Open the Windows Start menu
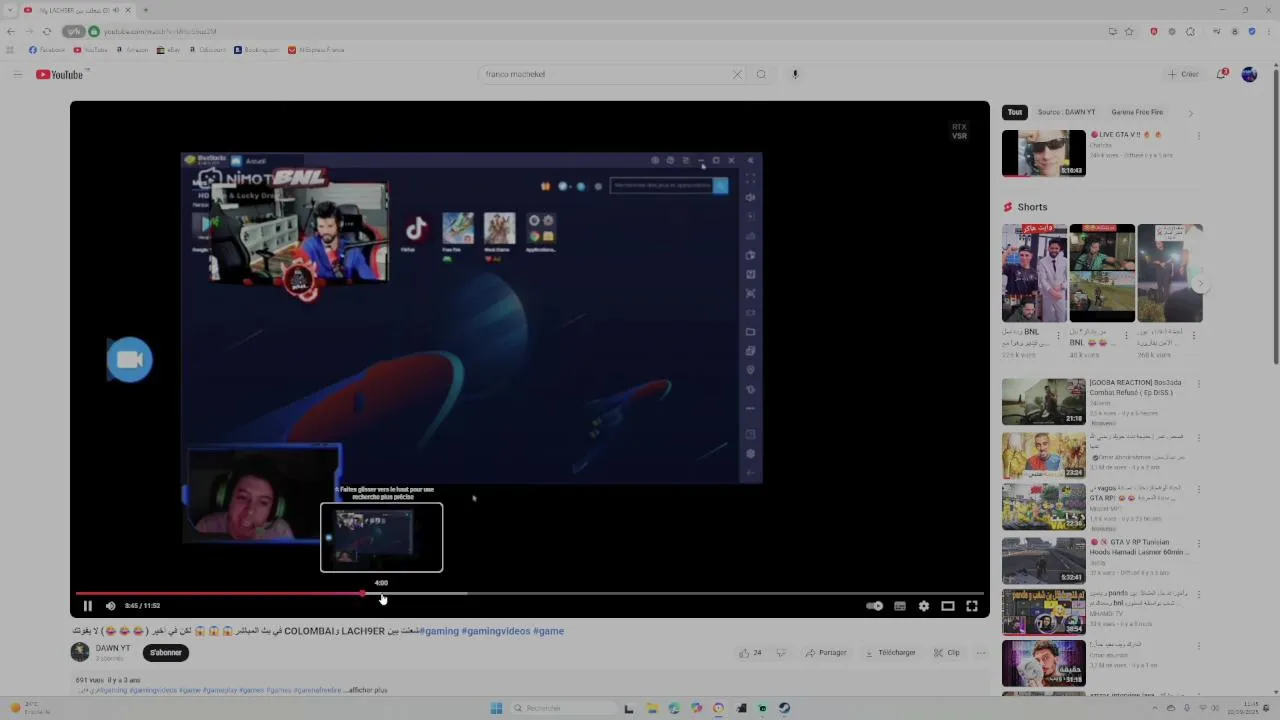This screenshot has height=720, width=1280. tap(496, 708)
